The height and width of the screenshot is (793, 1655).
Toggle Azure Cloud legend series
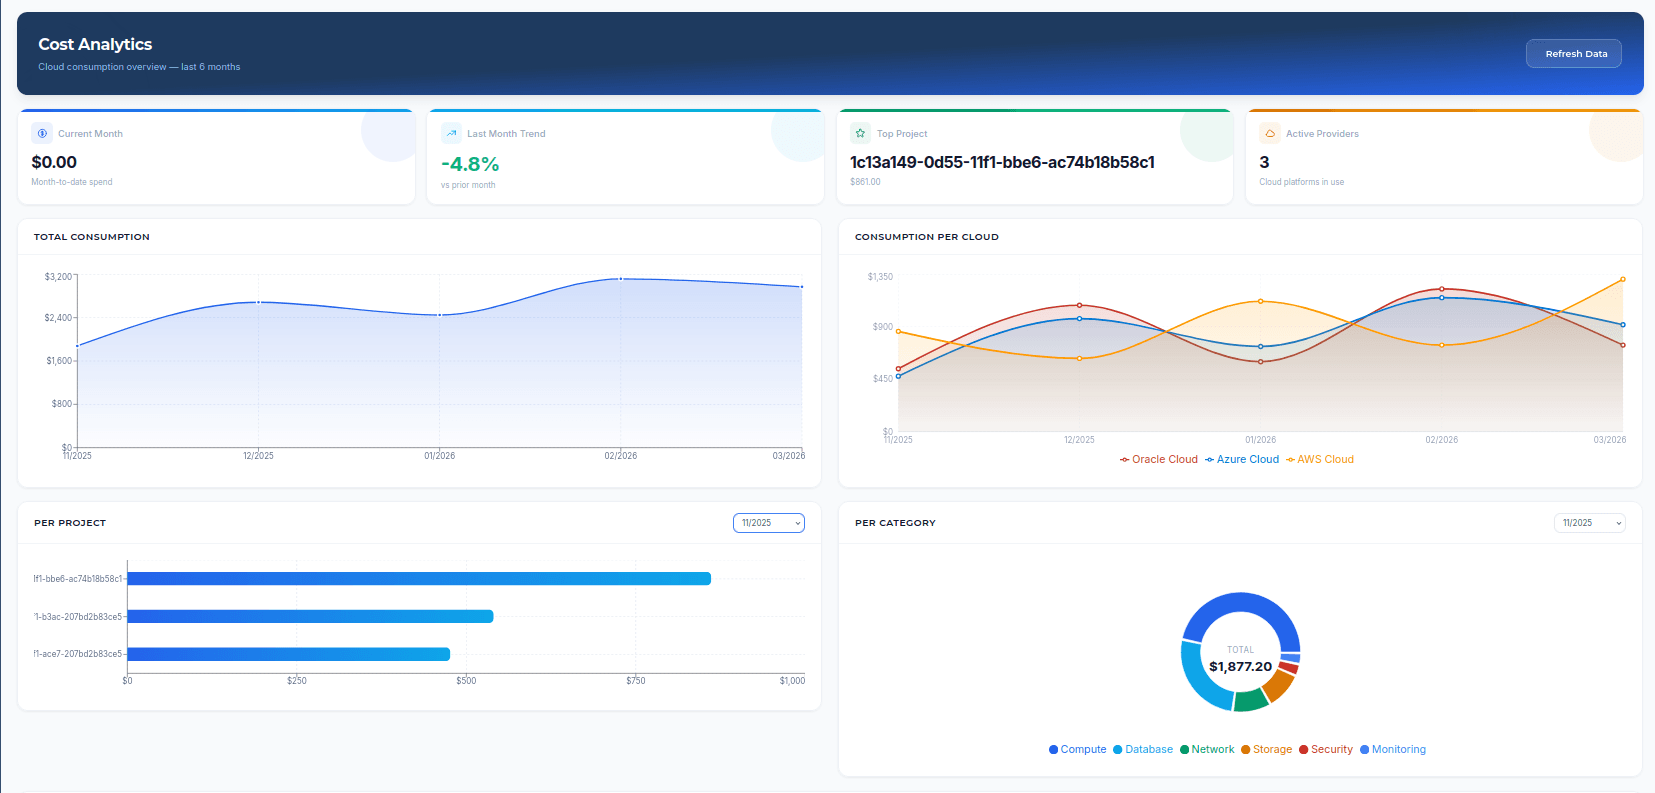click(x=1242, y=460)
